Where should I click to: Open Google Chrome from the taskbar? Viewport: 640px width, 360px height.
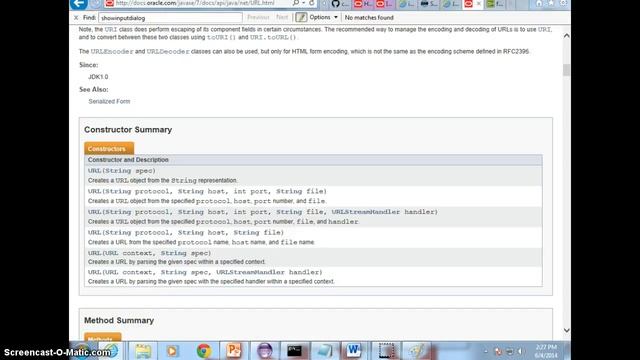(204, 351)
